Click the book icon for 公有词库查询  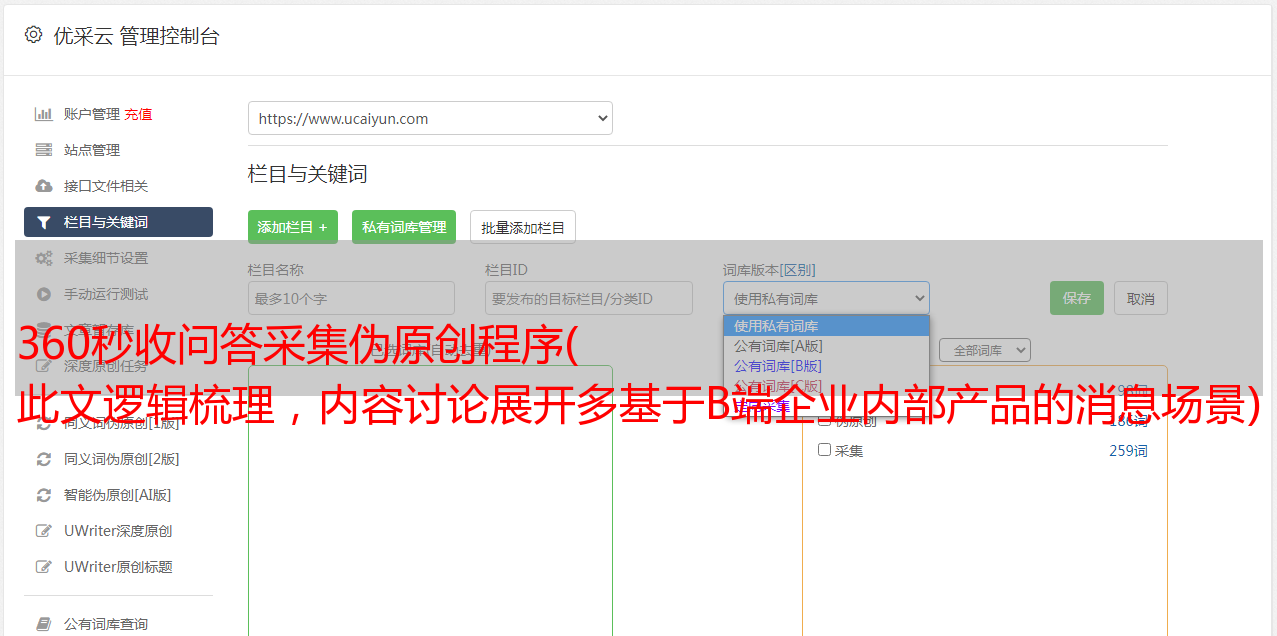coord(44,624)
